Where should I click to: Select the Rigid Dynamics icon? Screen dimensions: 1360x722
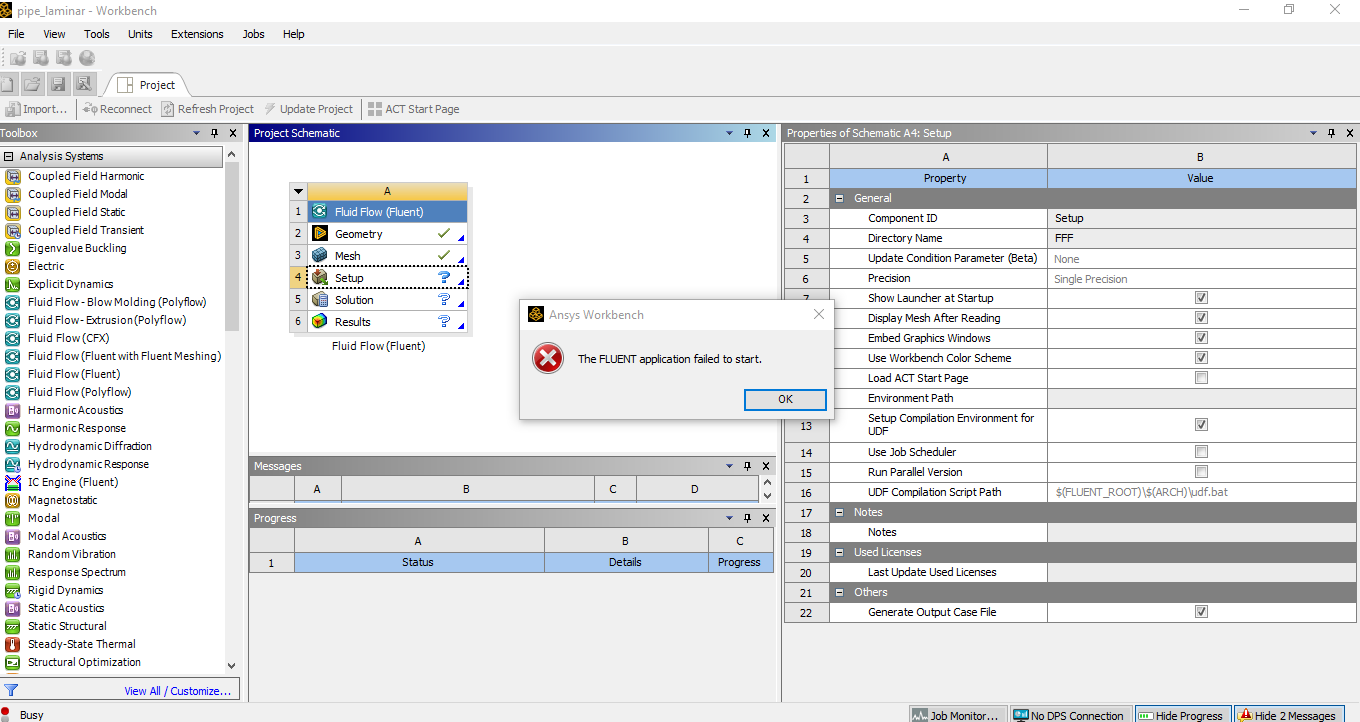click(13, 590)
